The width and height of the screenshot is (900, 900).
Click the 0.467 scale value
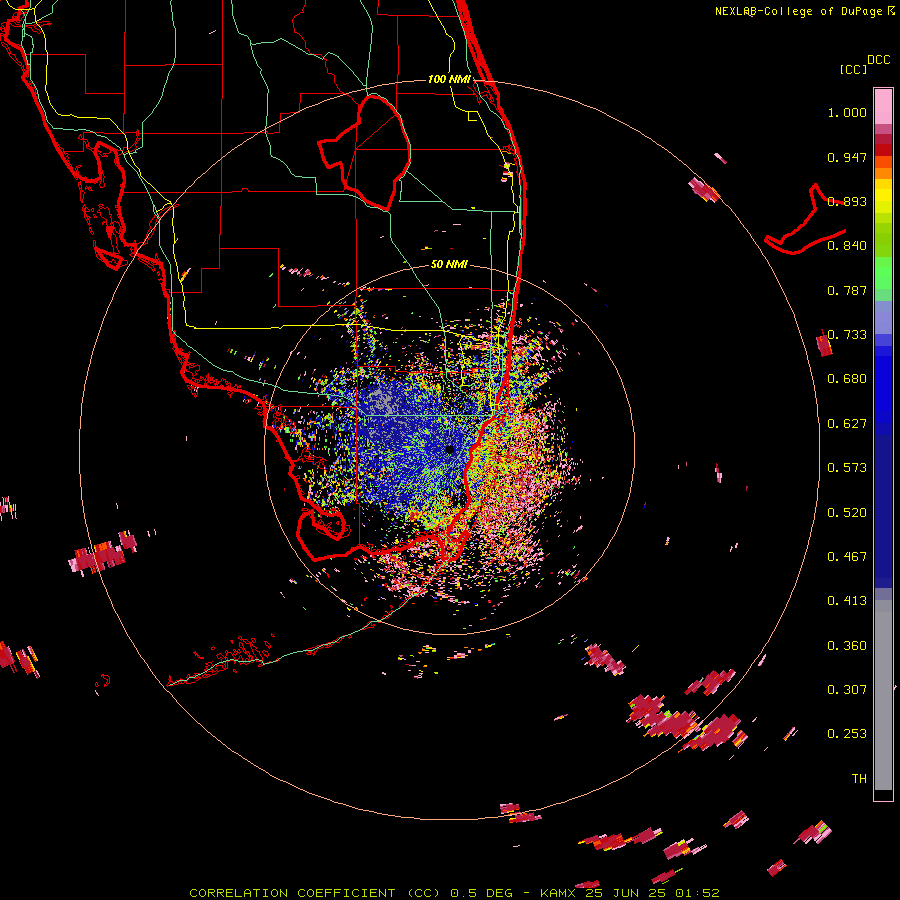[847, 556]
